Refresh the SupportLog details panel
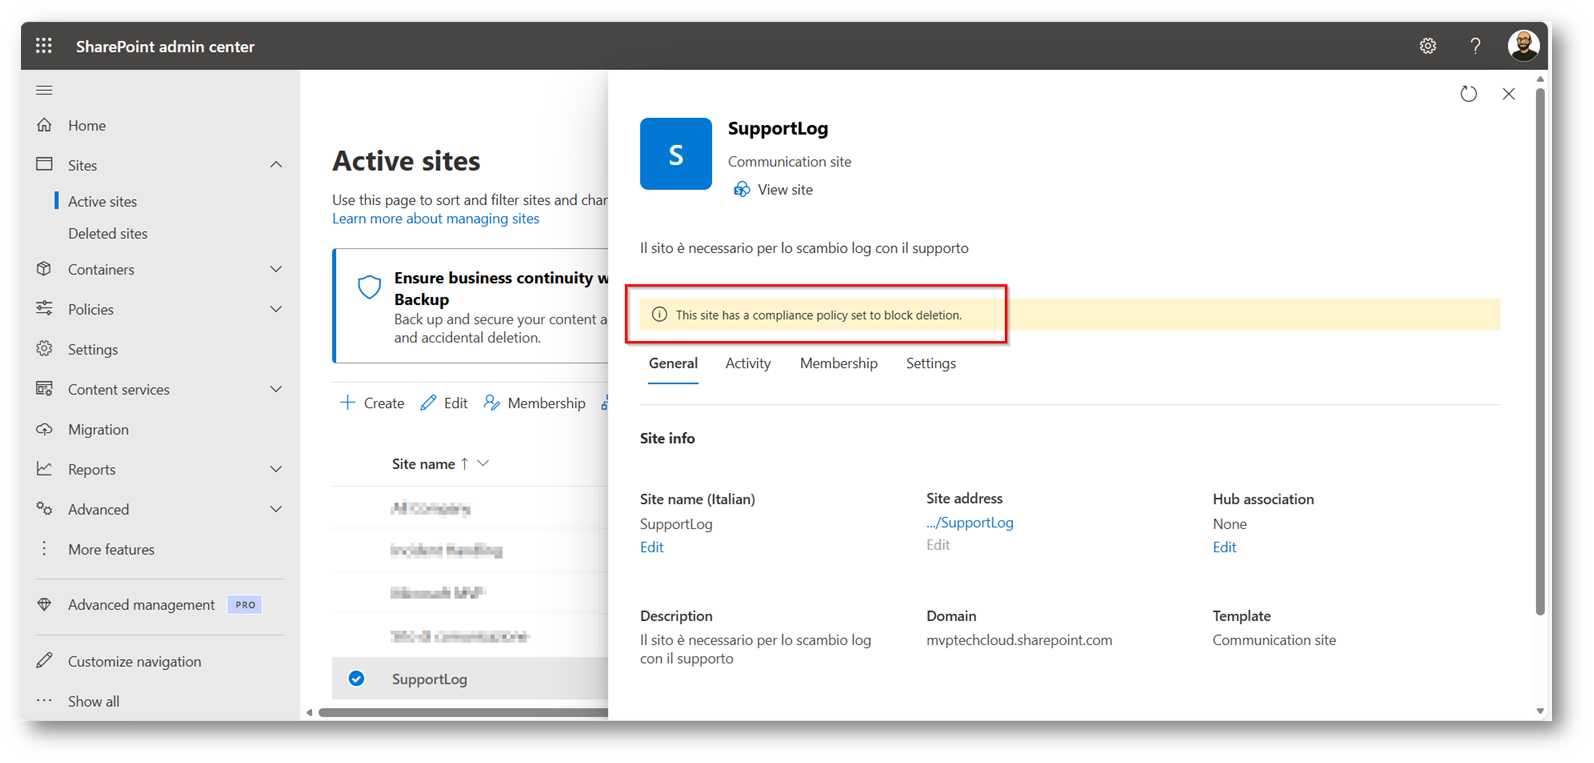Viewport: 1594px width, 763px height. point(1468,94)
